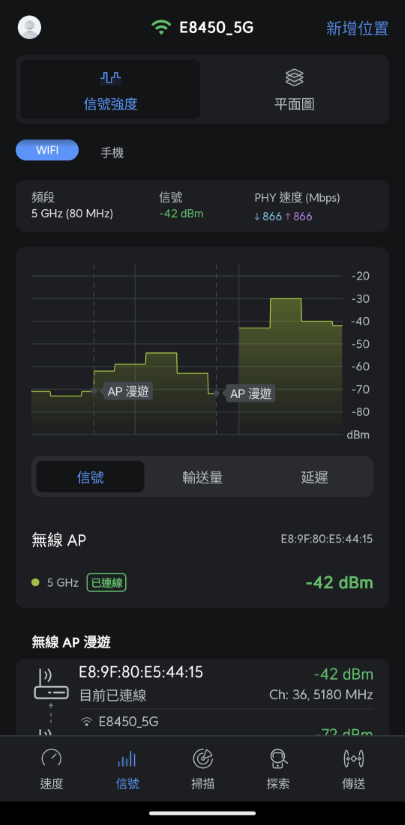Open the 探索 discovery tab
The height and width of the screenshot is (825, 405).
pos(278,769)
